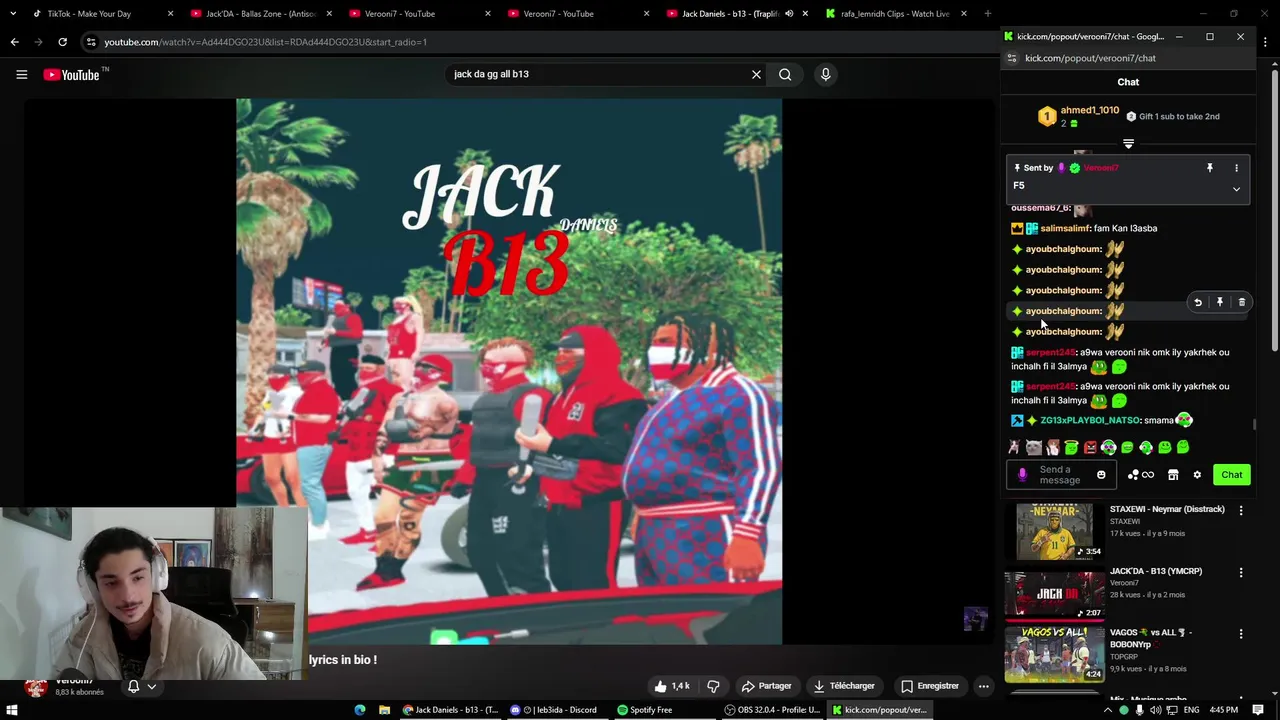Expand the pinned message chevron

tap(1236, 189)
